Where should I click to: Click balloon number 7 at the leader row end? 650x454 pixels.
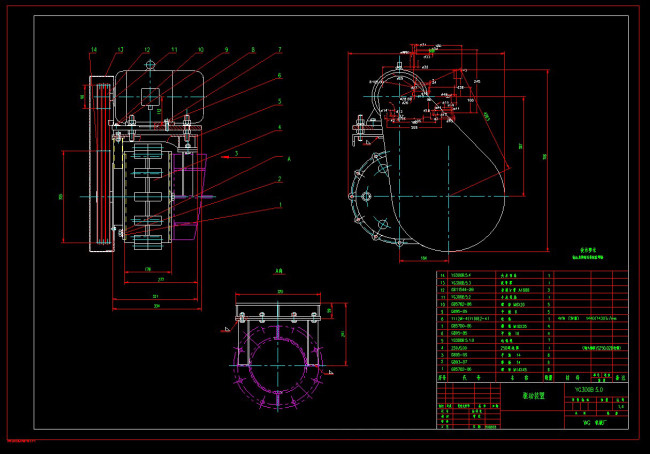click(x=280, y=50)
